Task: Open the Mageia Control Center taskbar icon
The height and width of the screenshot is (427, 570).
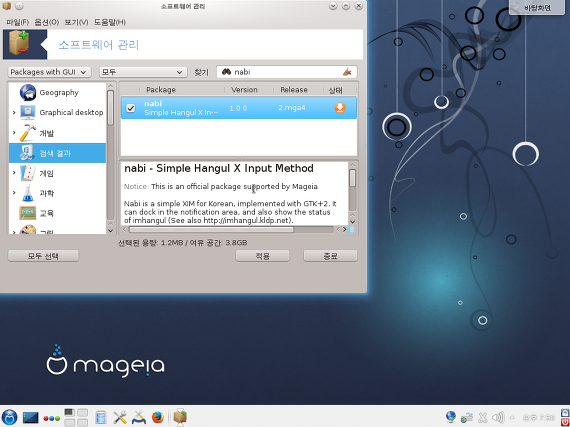Action: [x=139, y=417]
